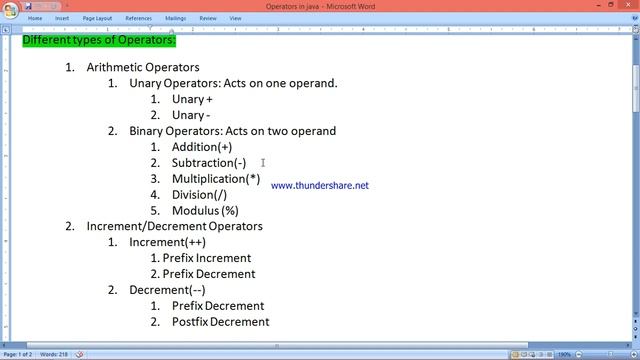
Task: Click the Word Help icon
Action: click(635, 18)
